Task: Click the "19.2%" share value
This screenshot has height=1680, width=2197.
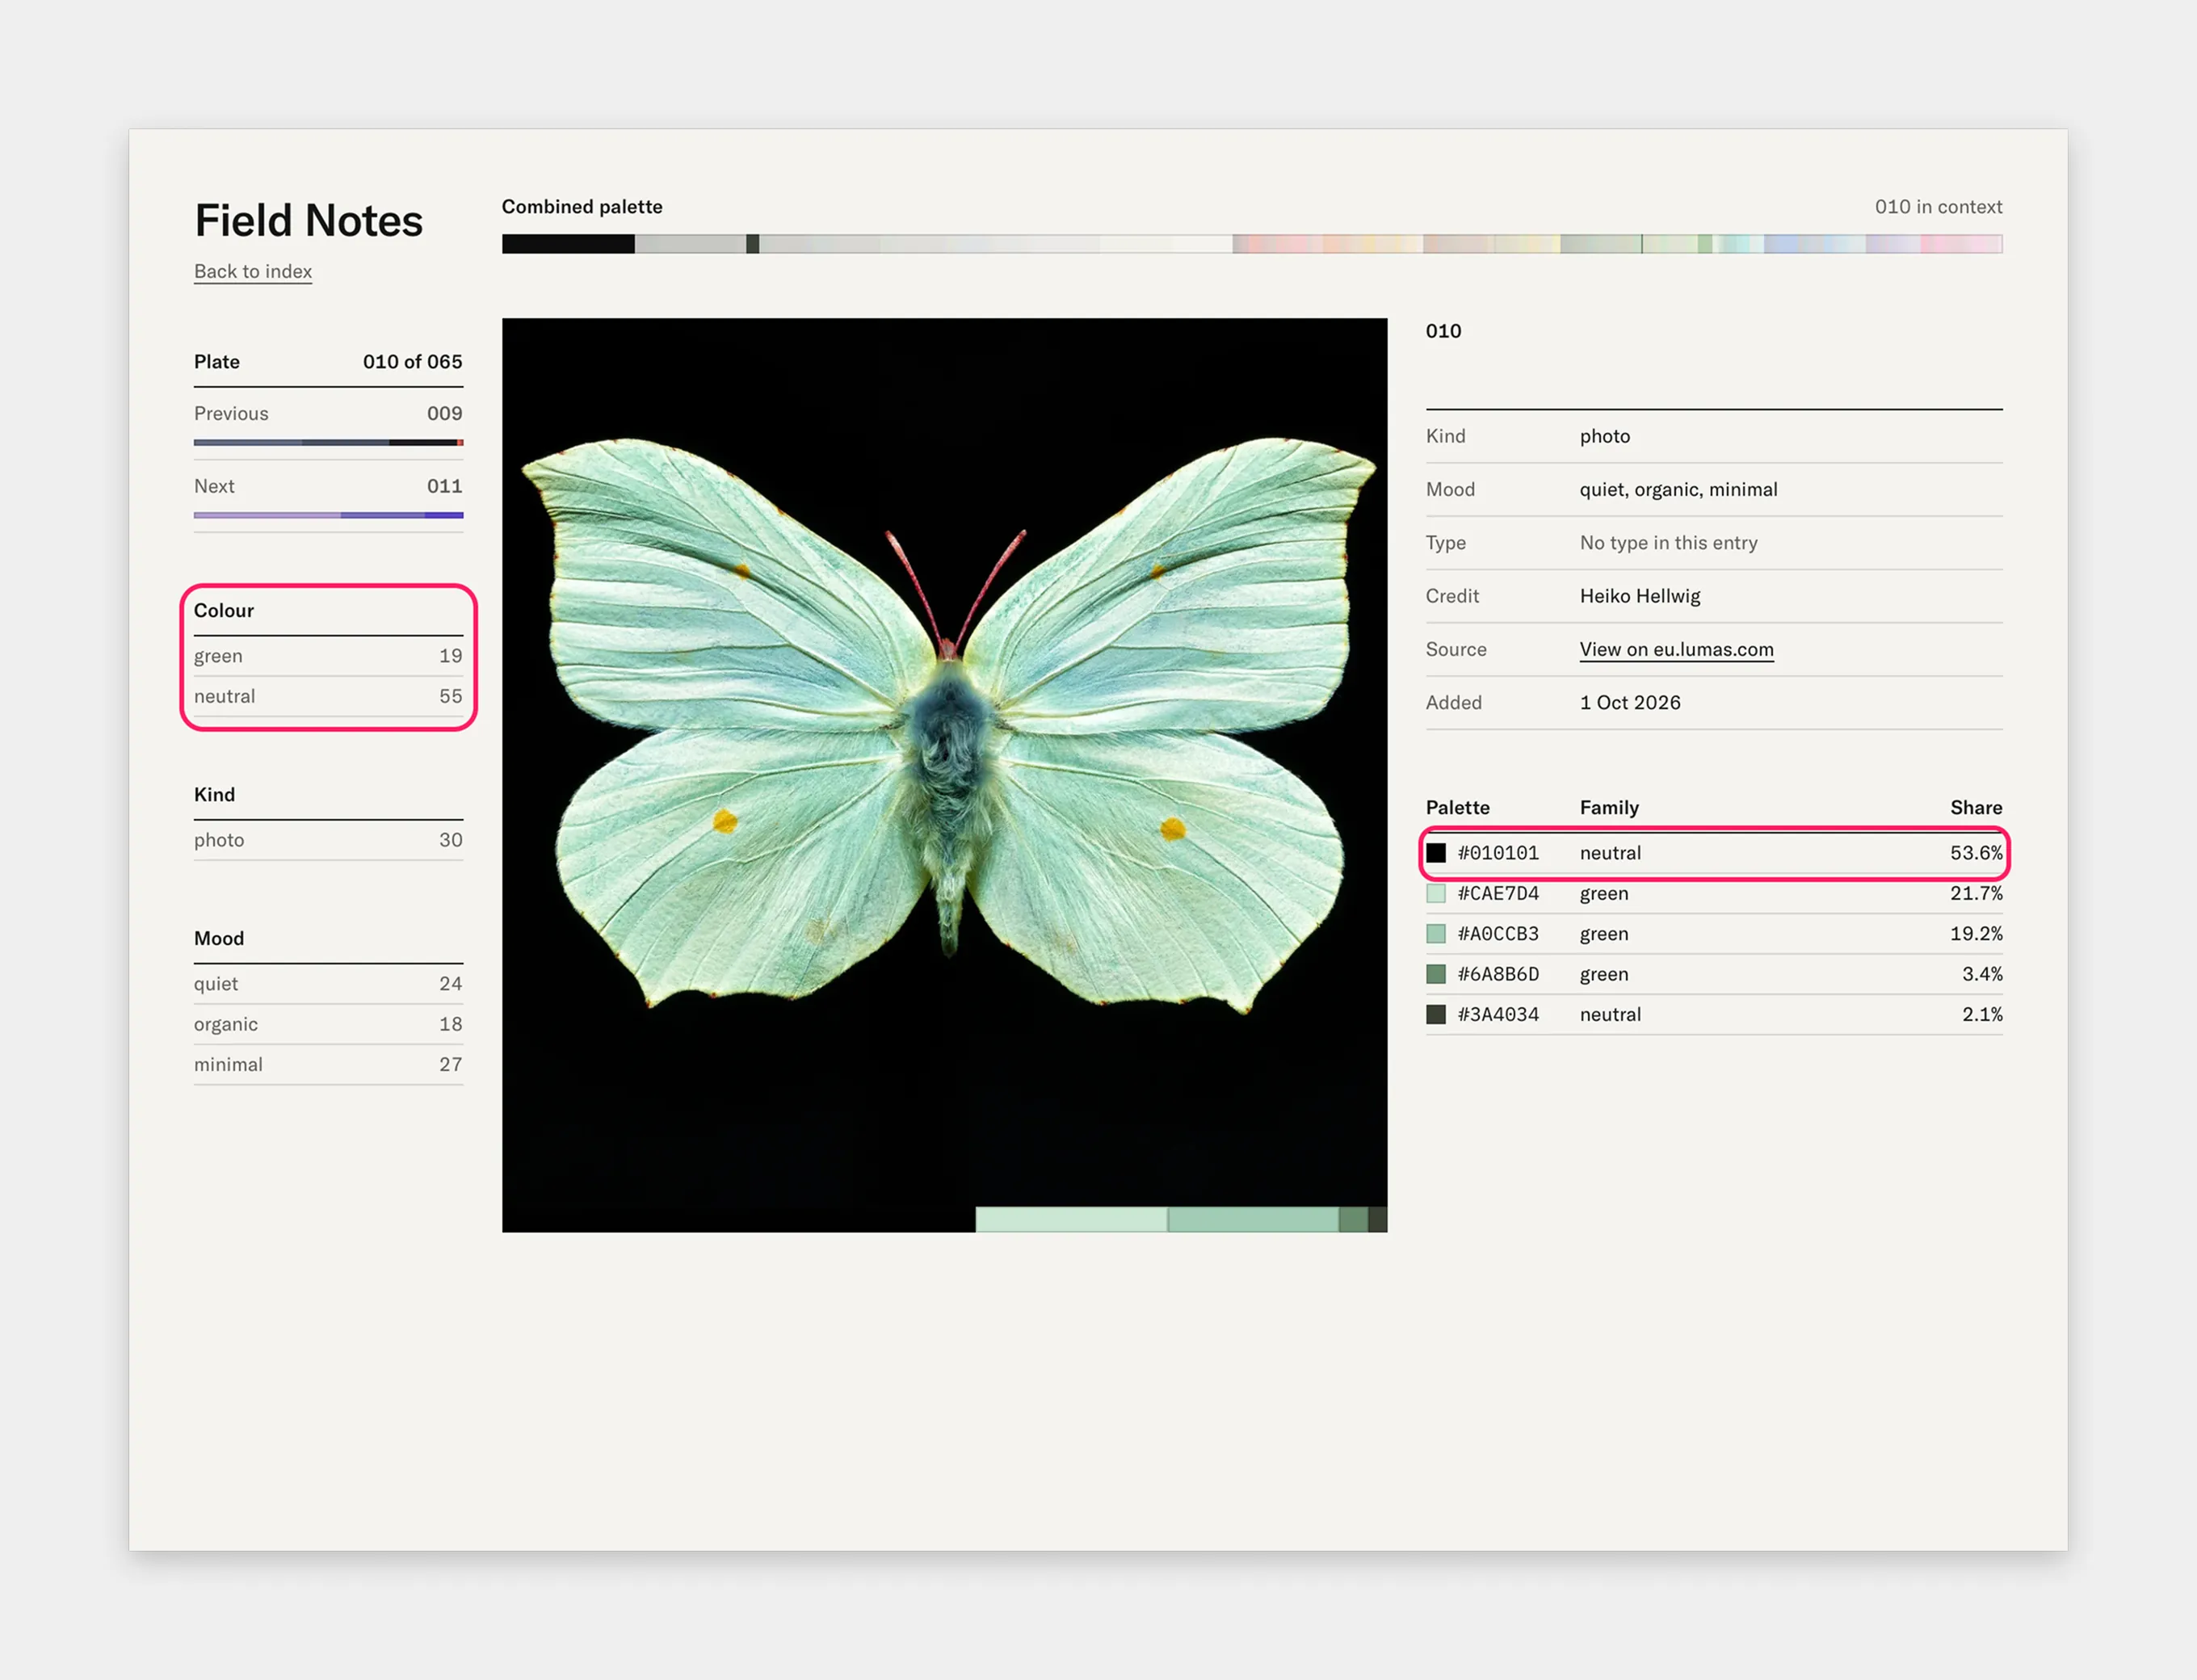Action: (1976, 933)
